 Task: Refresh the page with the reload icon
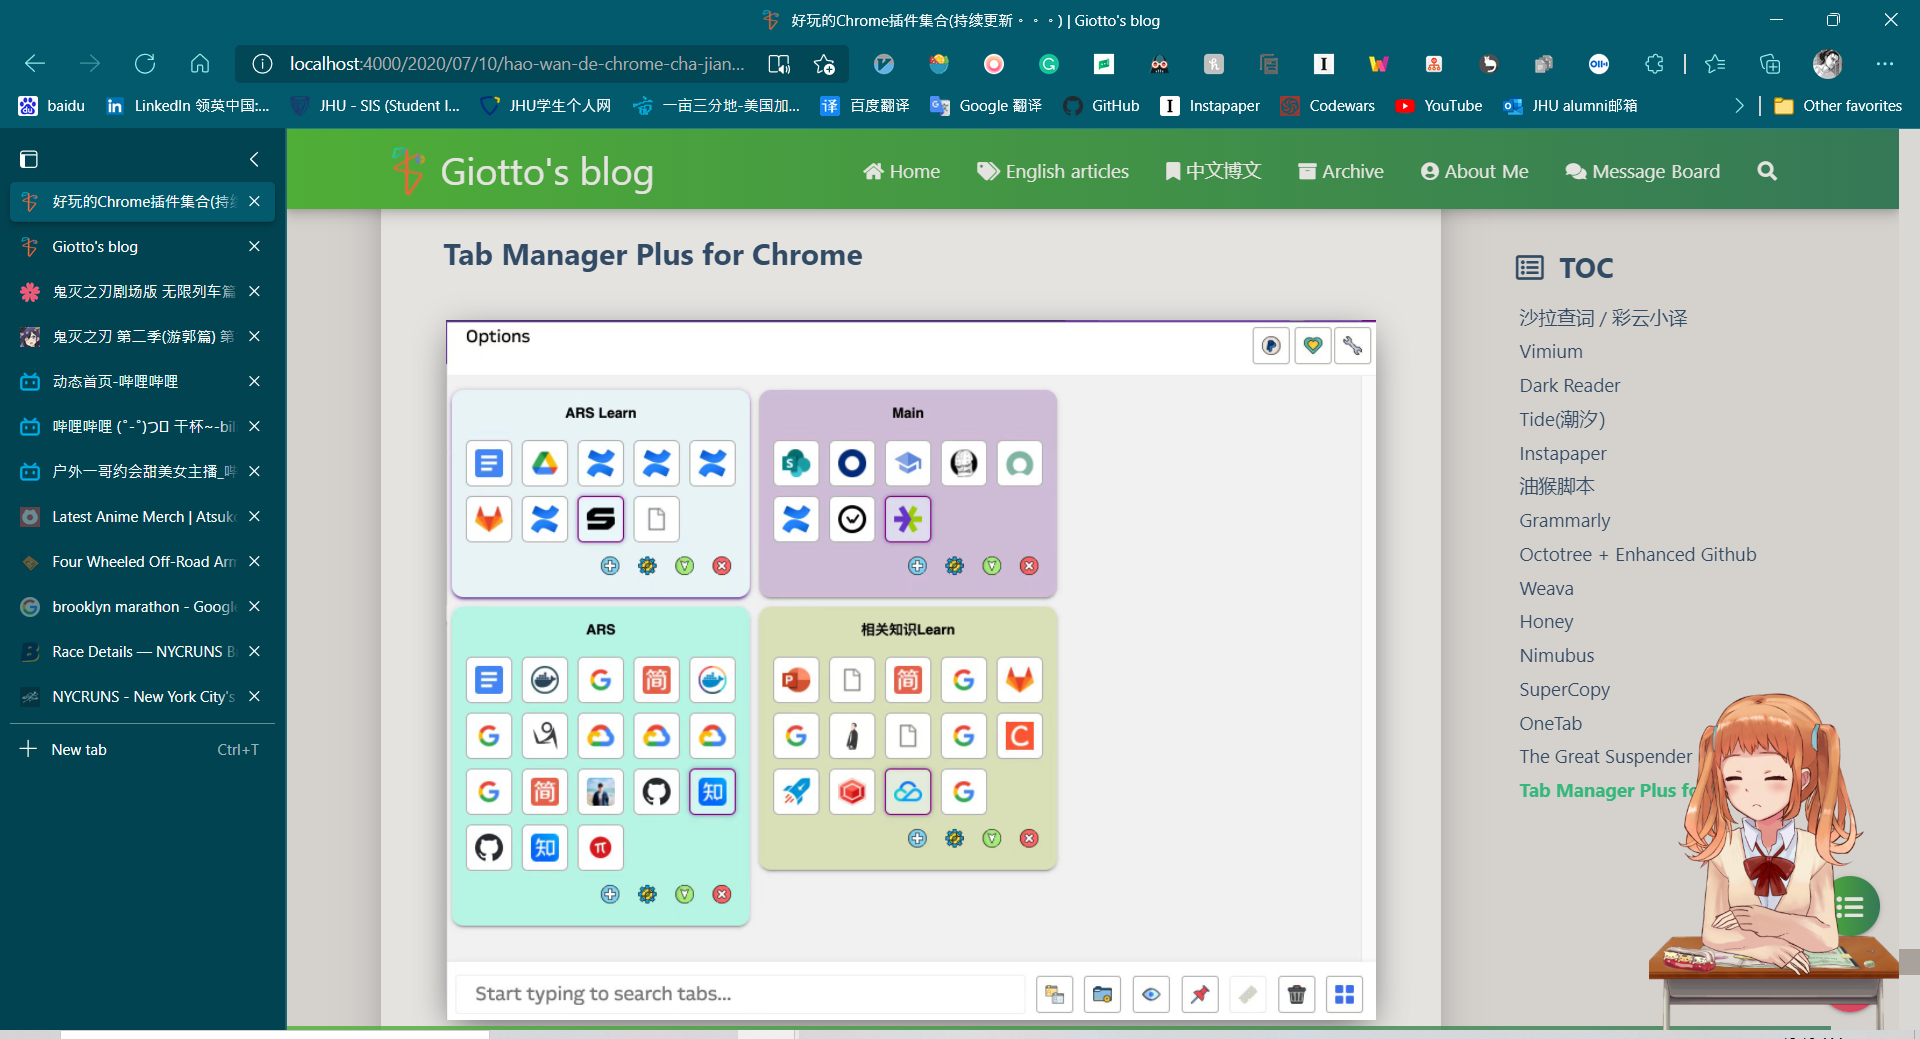pos(145,64)
